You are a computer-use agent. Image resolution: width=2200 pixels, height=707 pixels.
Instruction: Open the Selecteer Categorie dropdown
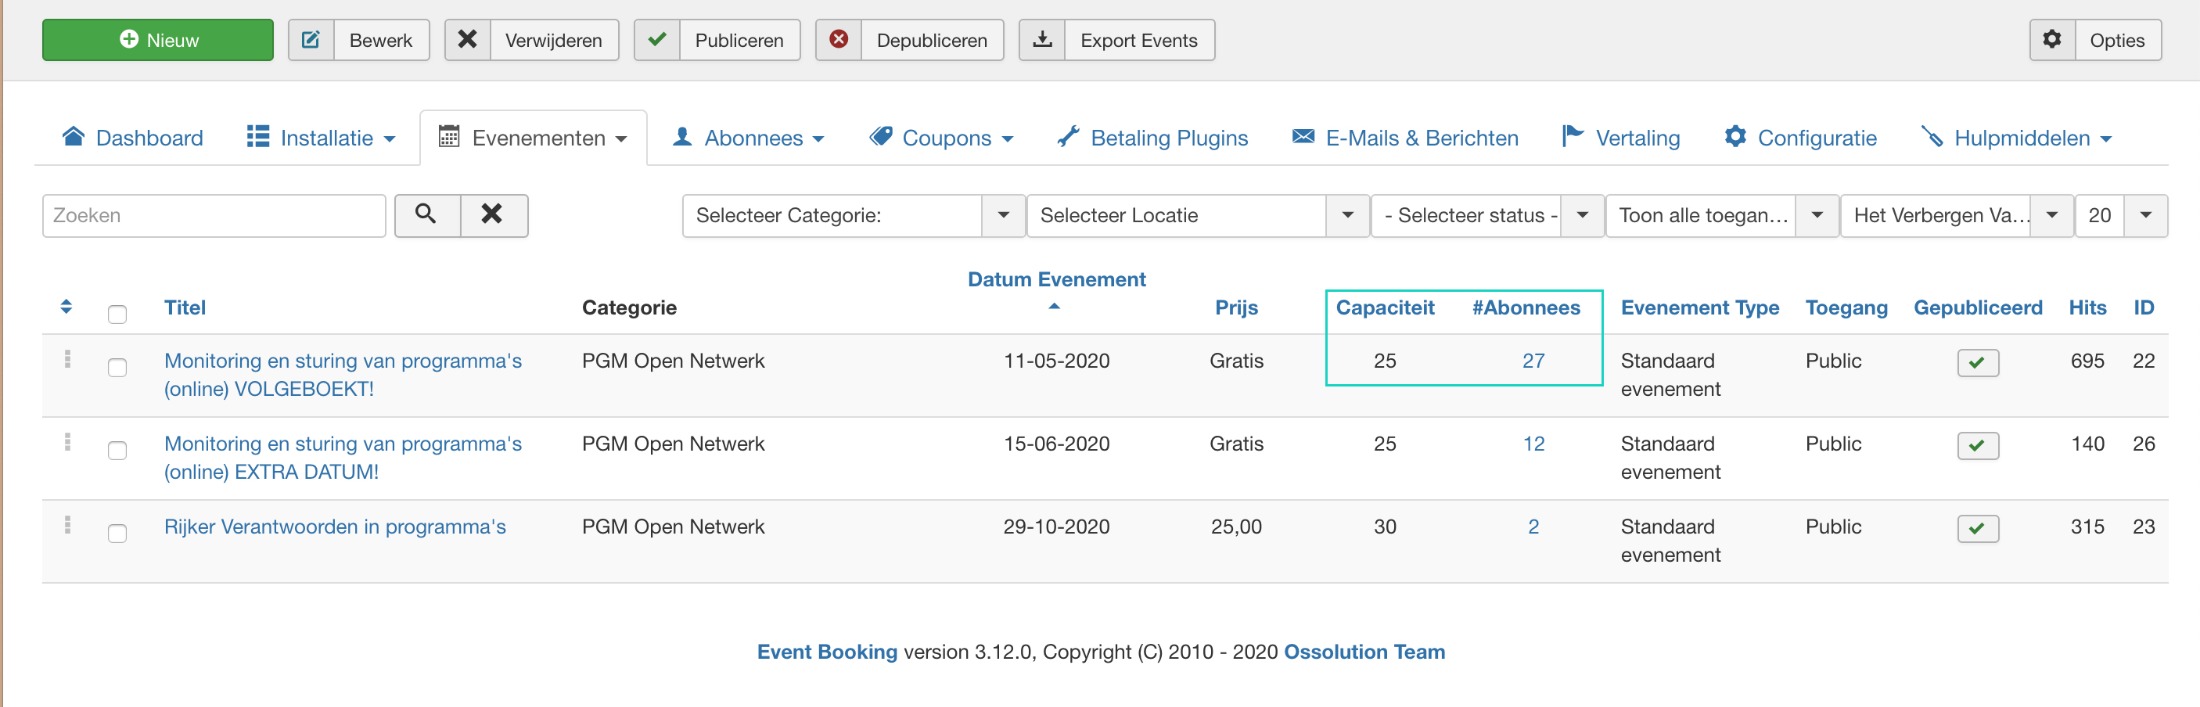853,215
